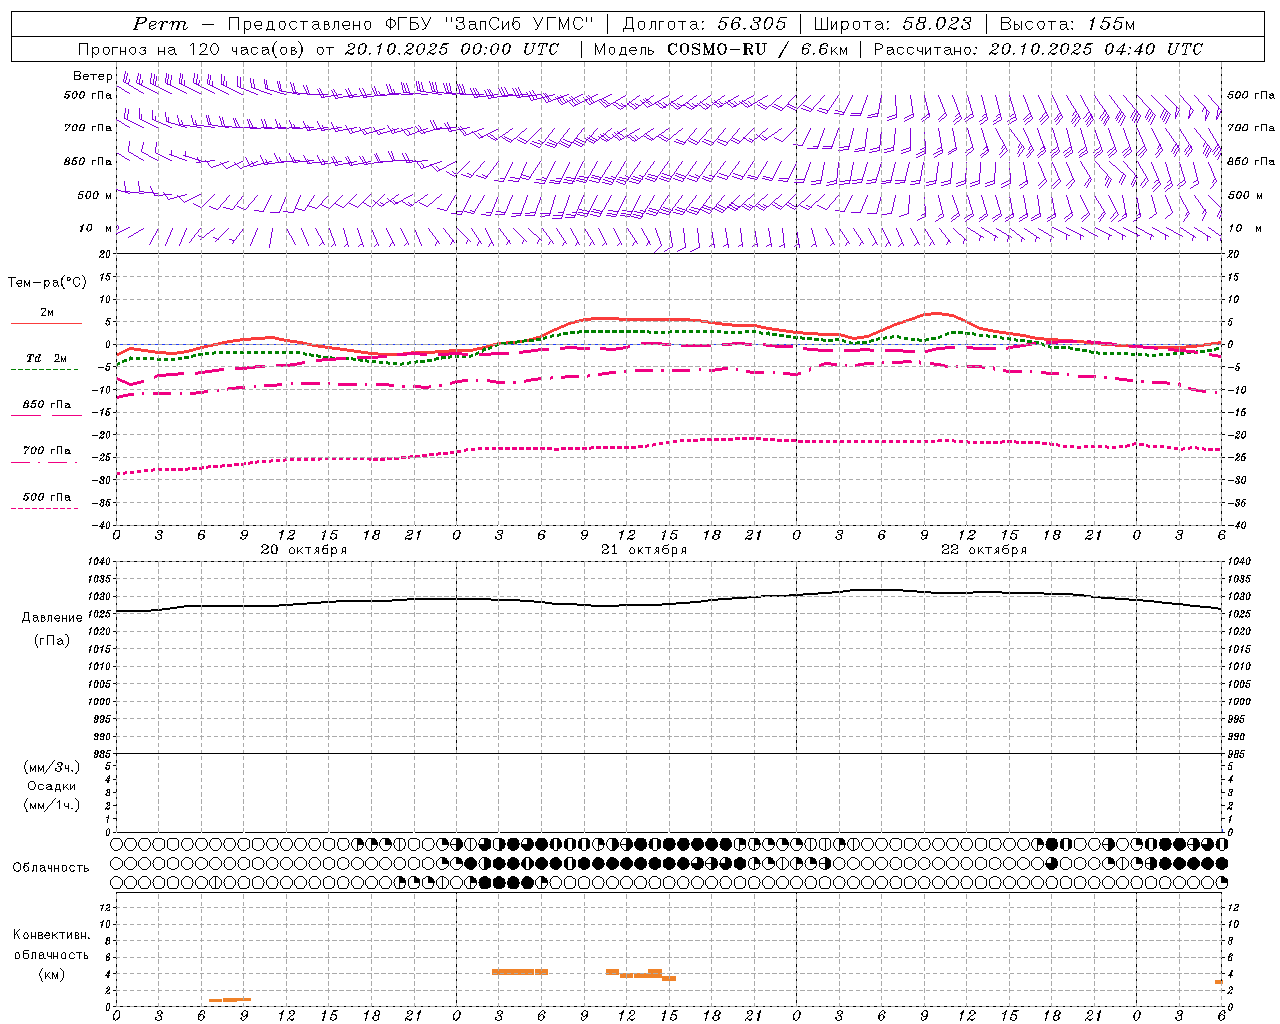The width and height of the screenshot is (1280, 1024).
Task: Click the "22 октября" date label
Action: coord(984,550)
